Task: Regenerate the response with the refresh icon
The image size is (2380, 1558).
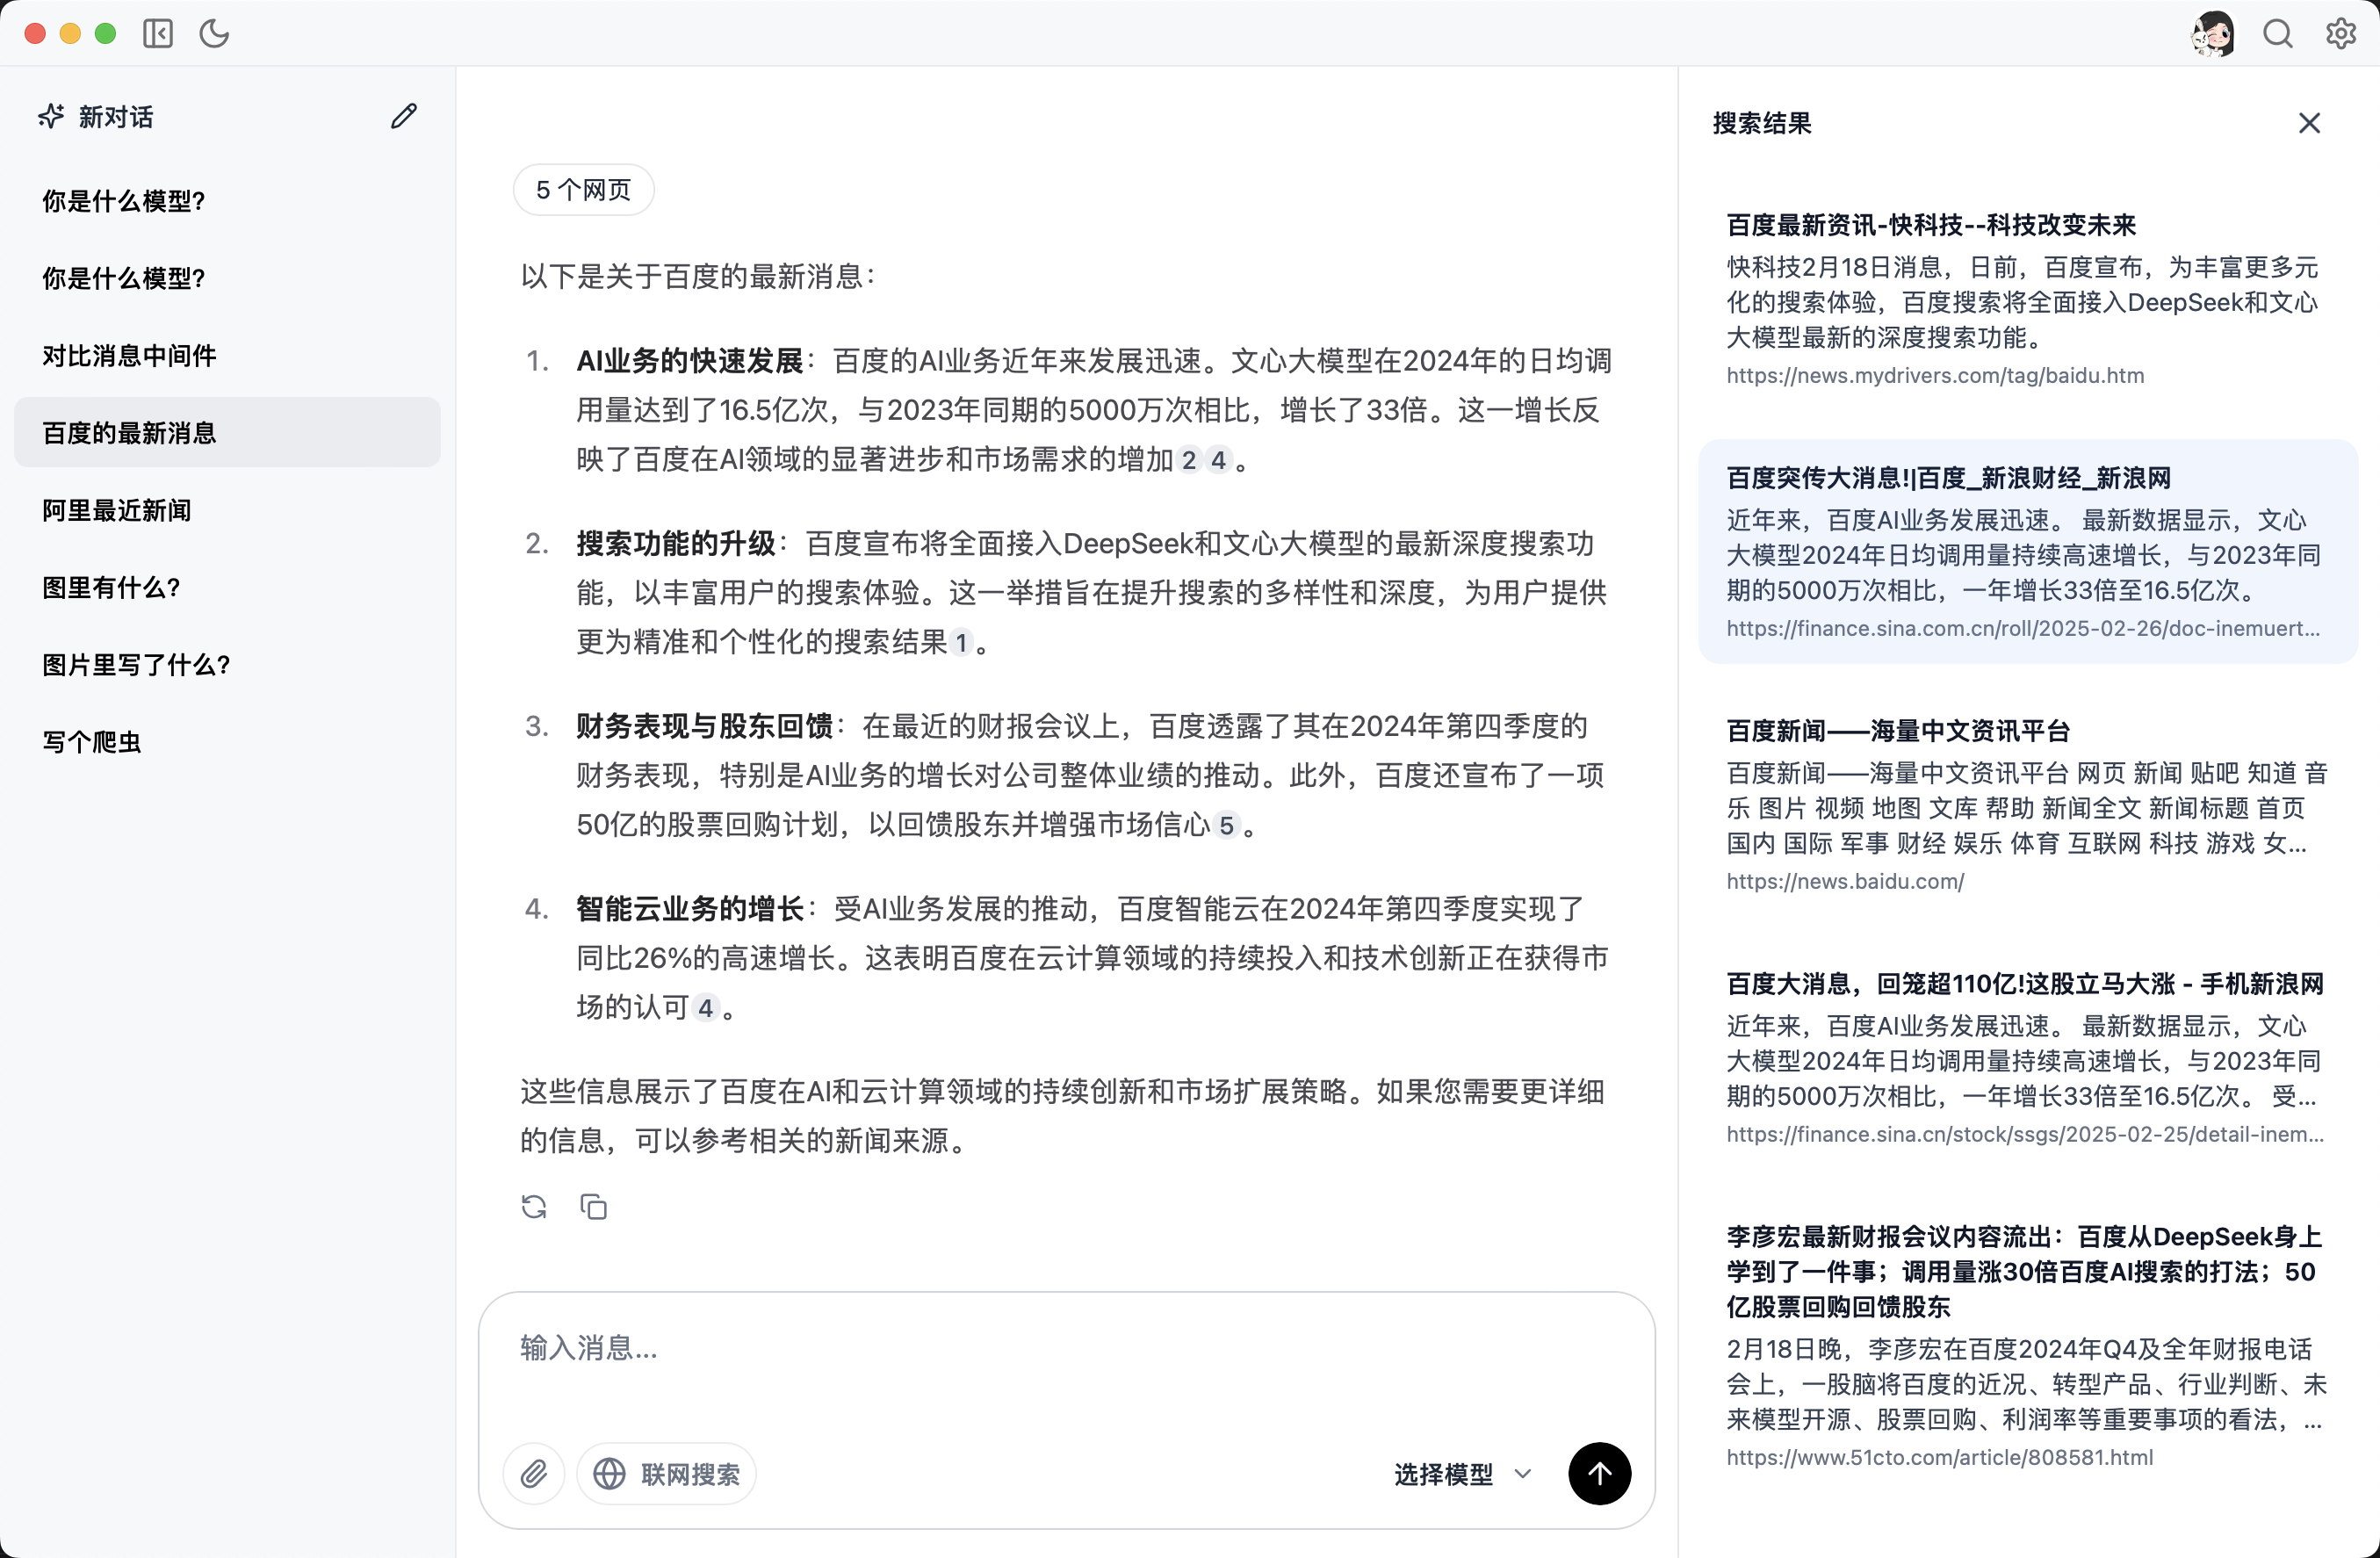Action: pyautogui.click(x=535, y=1207)
